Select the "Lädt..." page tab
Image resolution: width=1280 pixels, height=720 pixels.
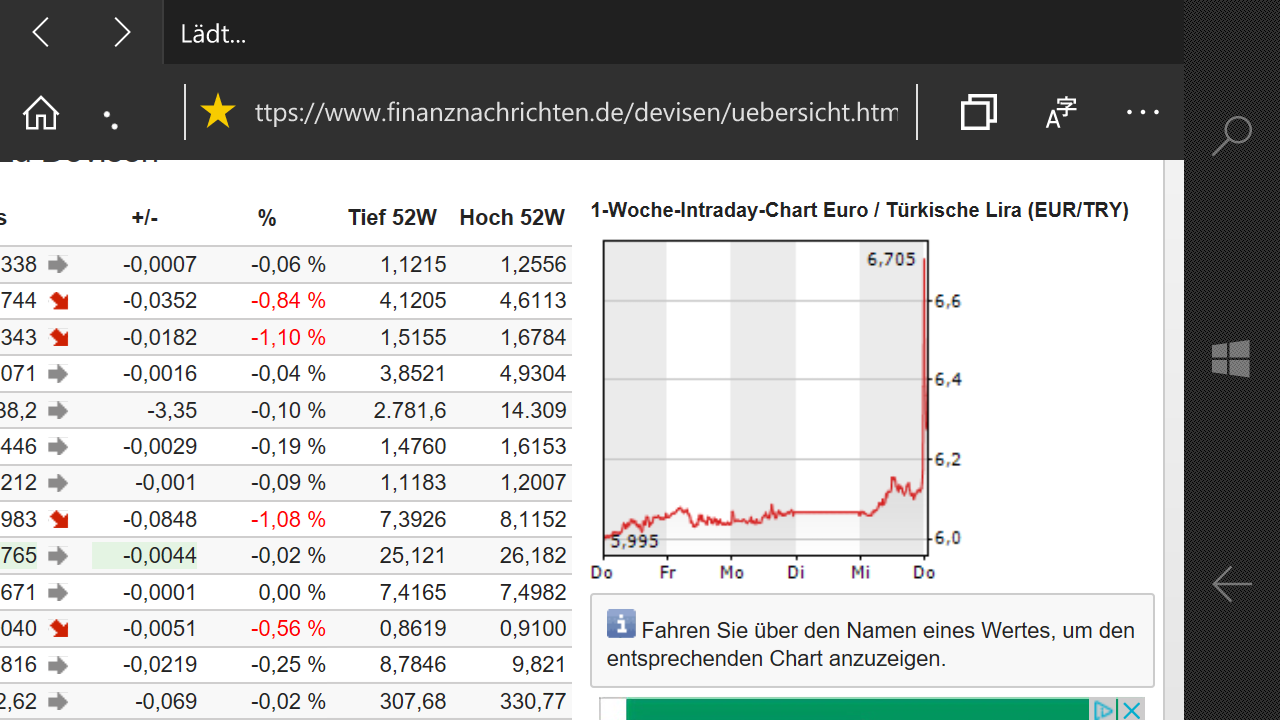[x=213, y=33]
